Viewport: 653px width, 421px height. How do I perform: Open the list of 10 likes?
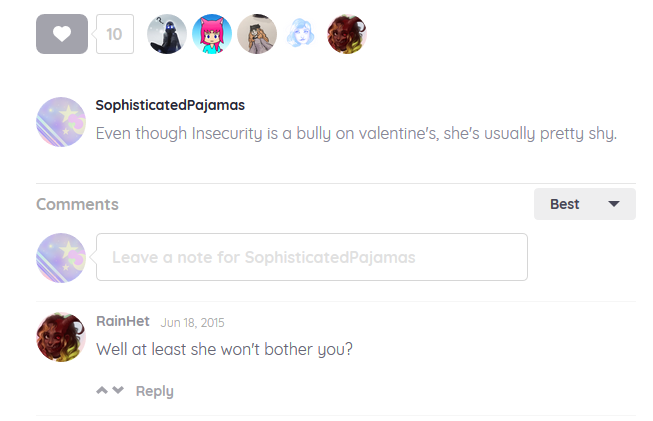click(x=114, y=34)
